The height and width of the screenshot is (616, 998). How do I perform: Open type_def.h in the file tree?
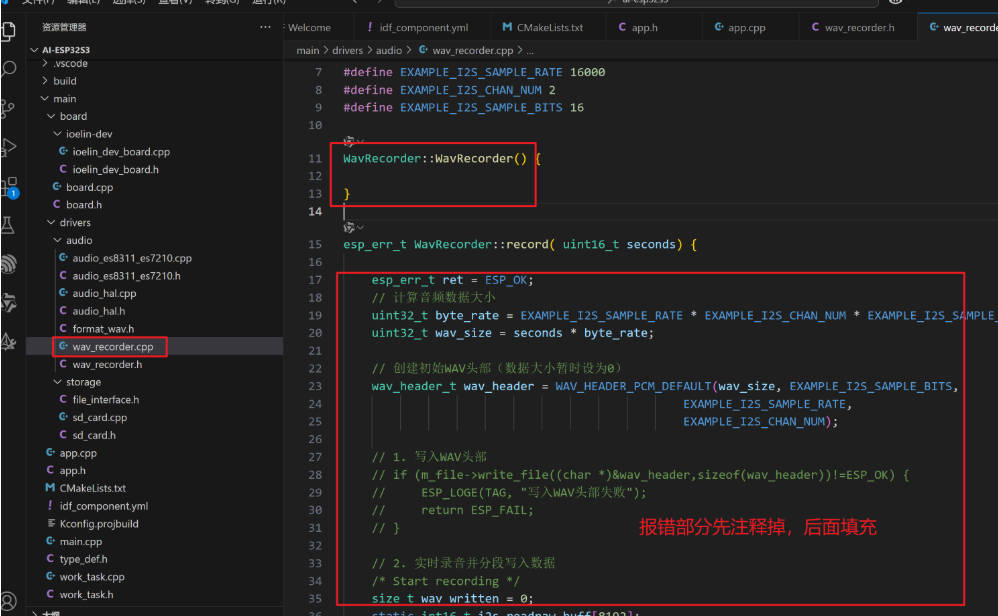(x=83, y=559)
